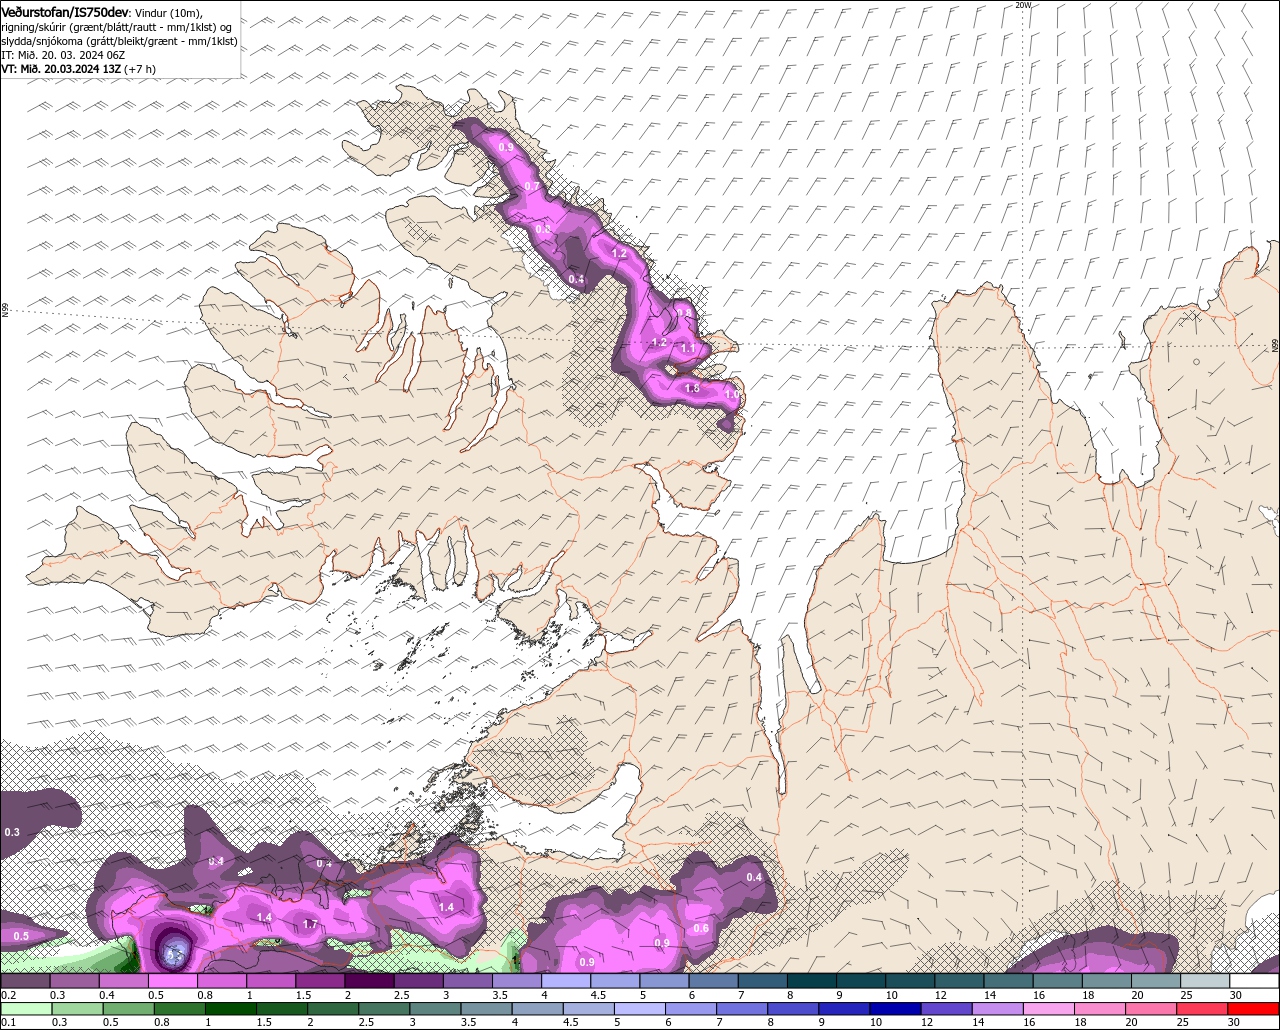The height and width of the screenshot is (1030, 1280).
Task: Pick the bottom legend swatch for 2.5–3
Action: 383,1008
